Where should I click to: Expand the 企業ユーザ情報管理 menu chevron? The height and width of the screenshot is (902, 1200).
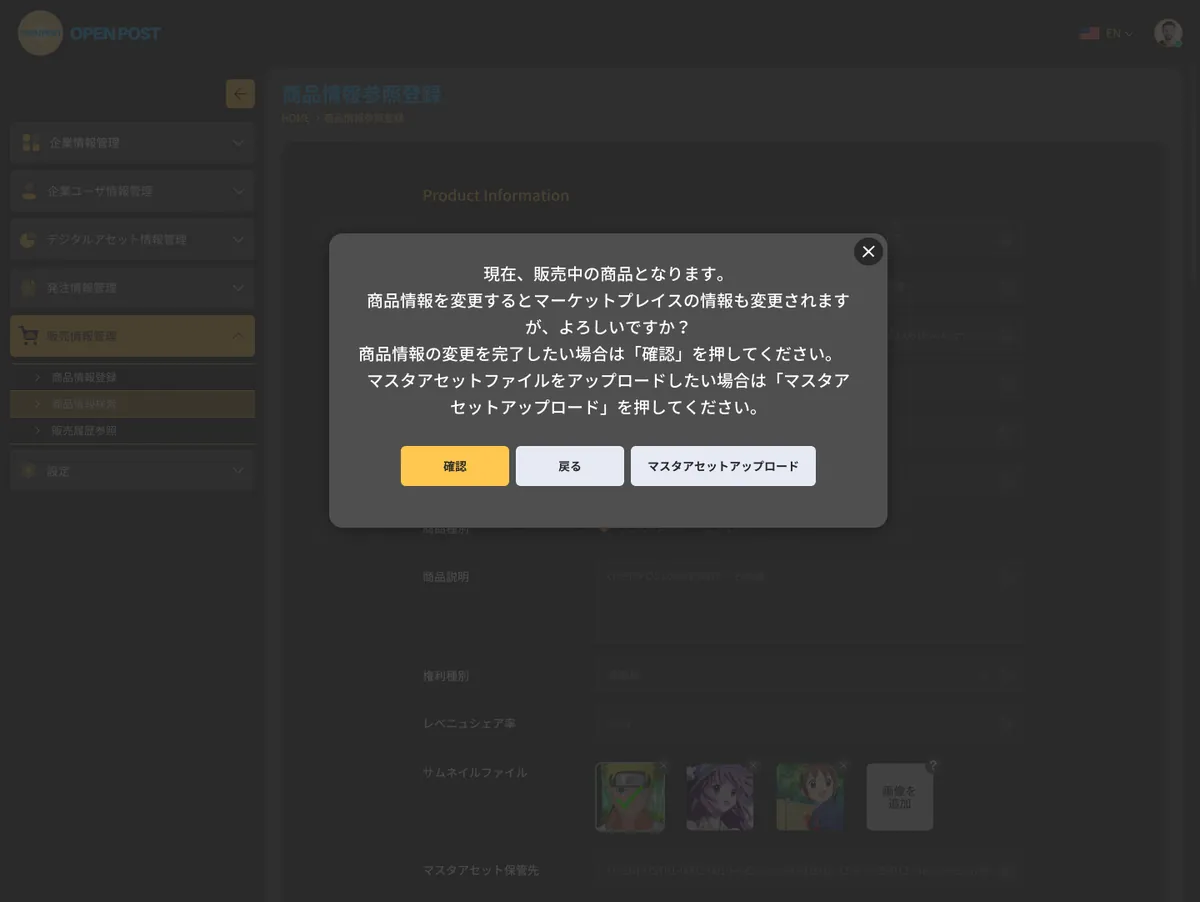(238, 191)
